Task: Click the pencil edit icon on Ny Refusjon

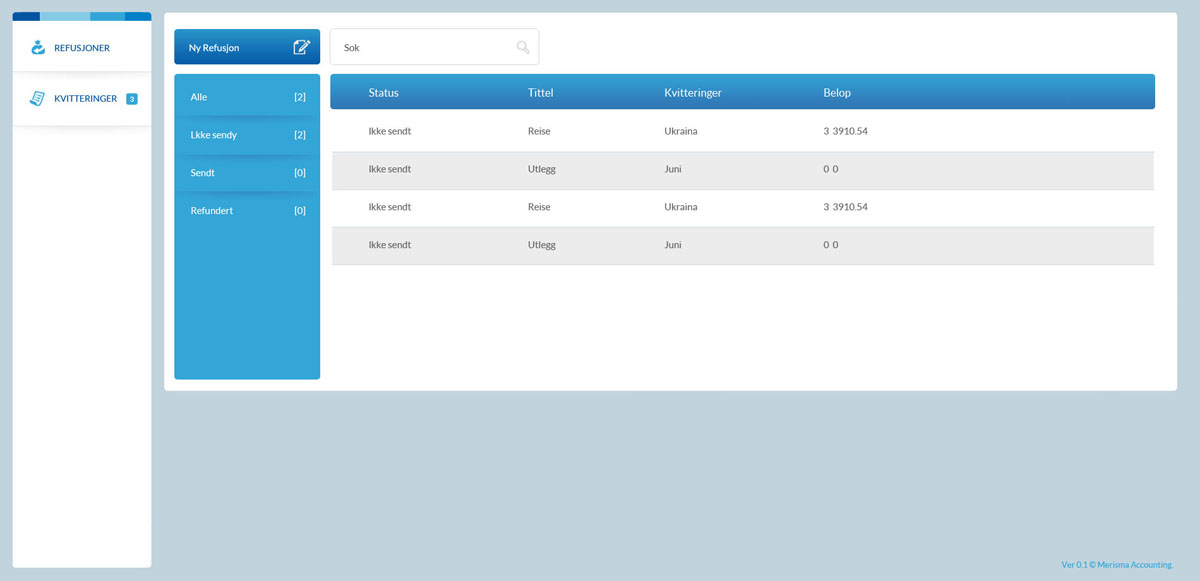Action: [301, 47]
